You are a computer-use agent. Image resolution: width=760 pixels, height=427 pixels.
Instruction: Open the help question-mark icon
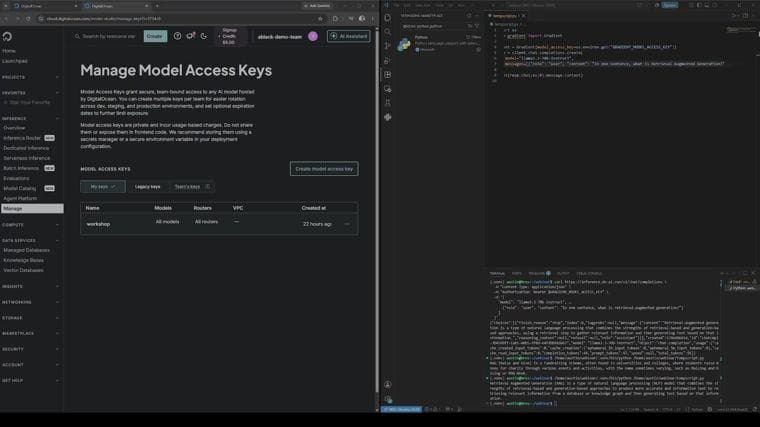point(177,36)
